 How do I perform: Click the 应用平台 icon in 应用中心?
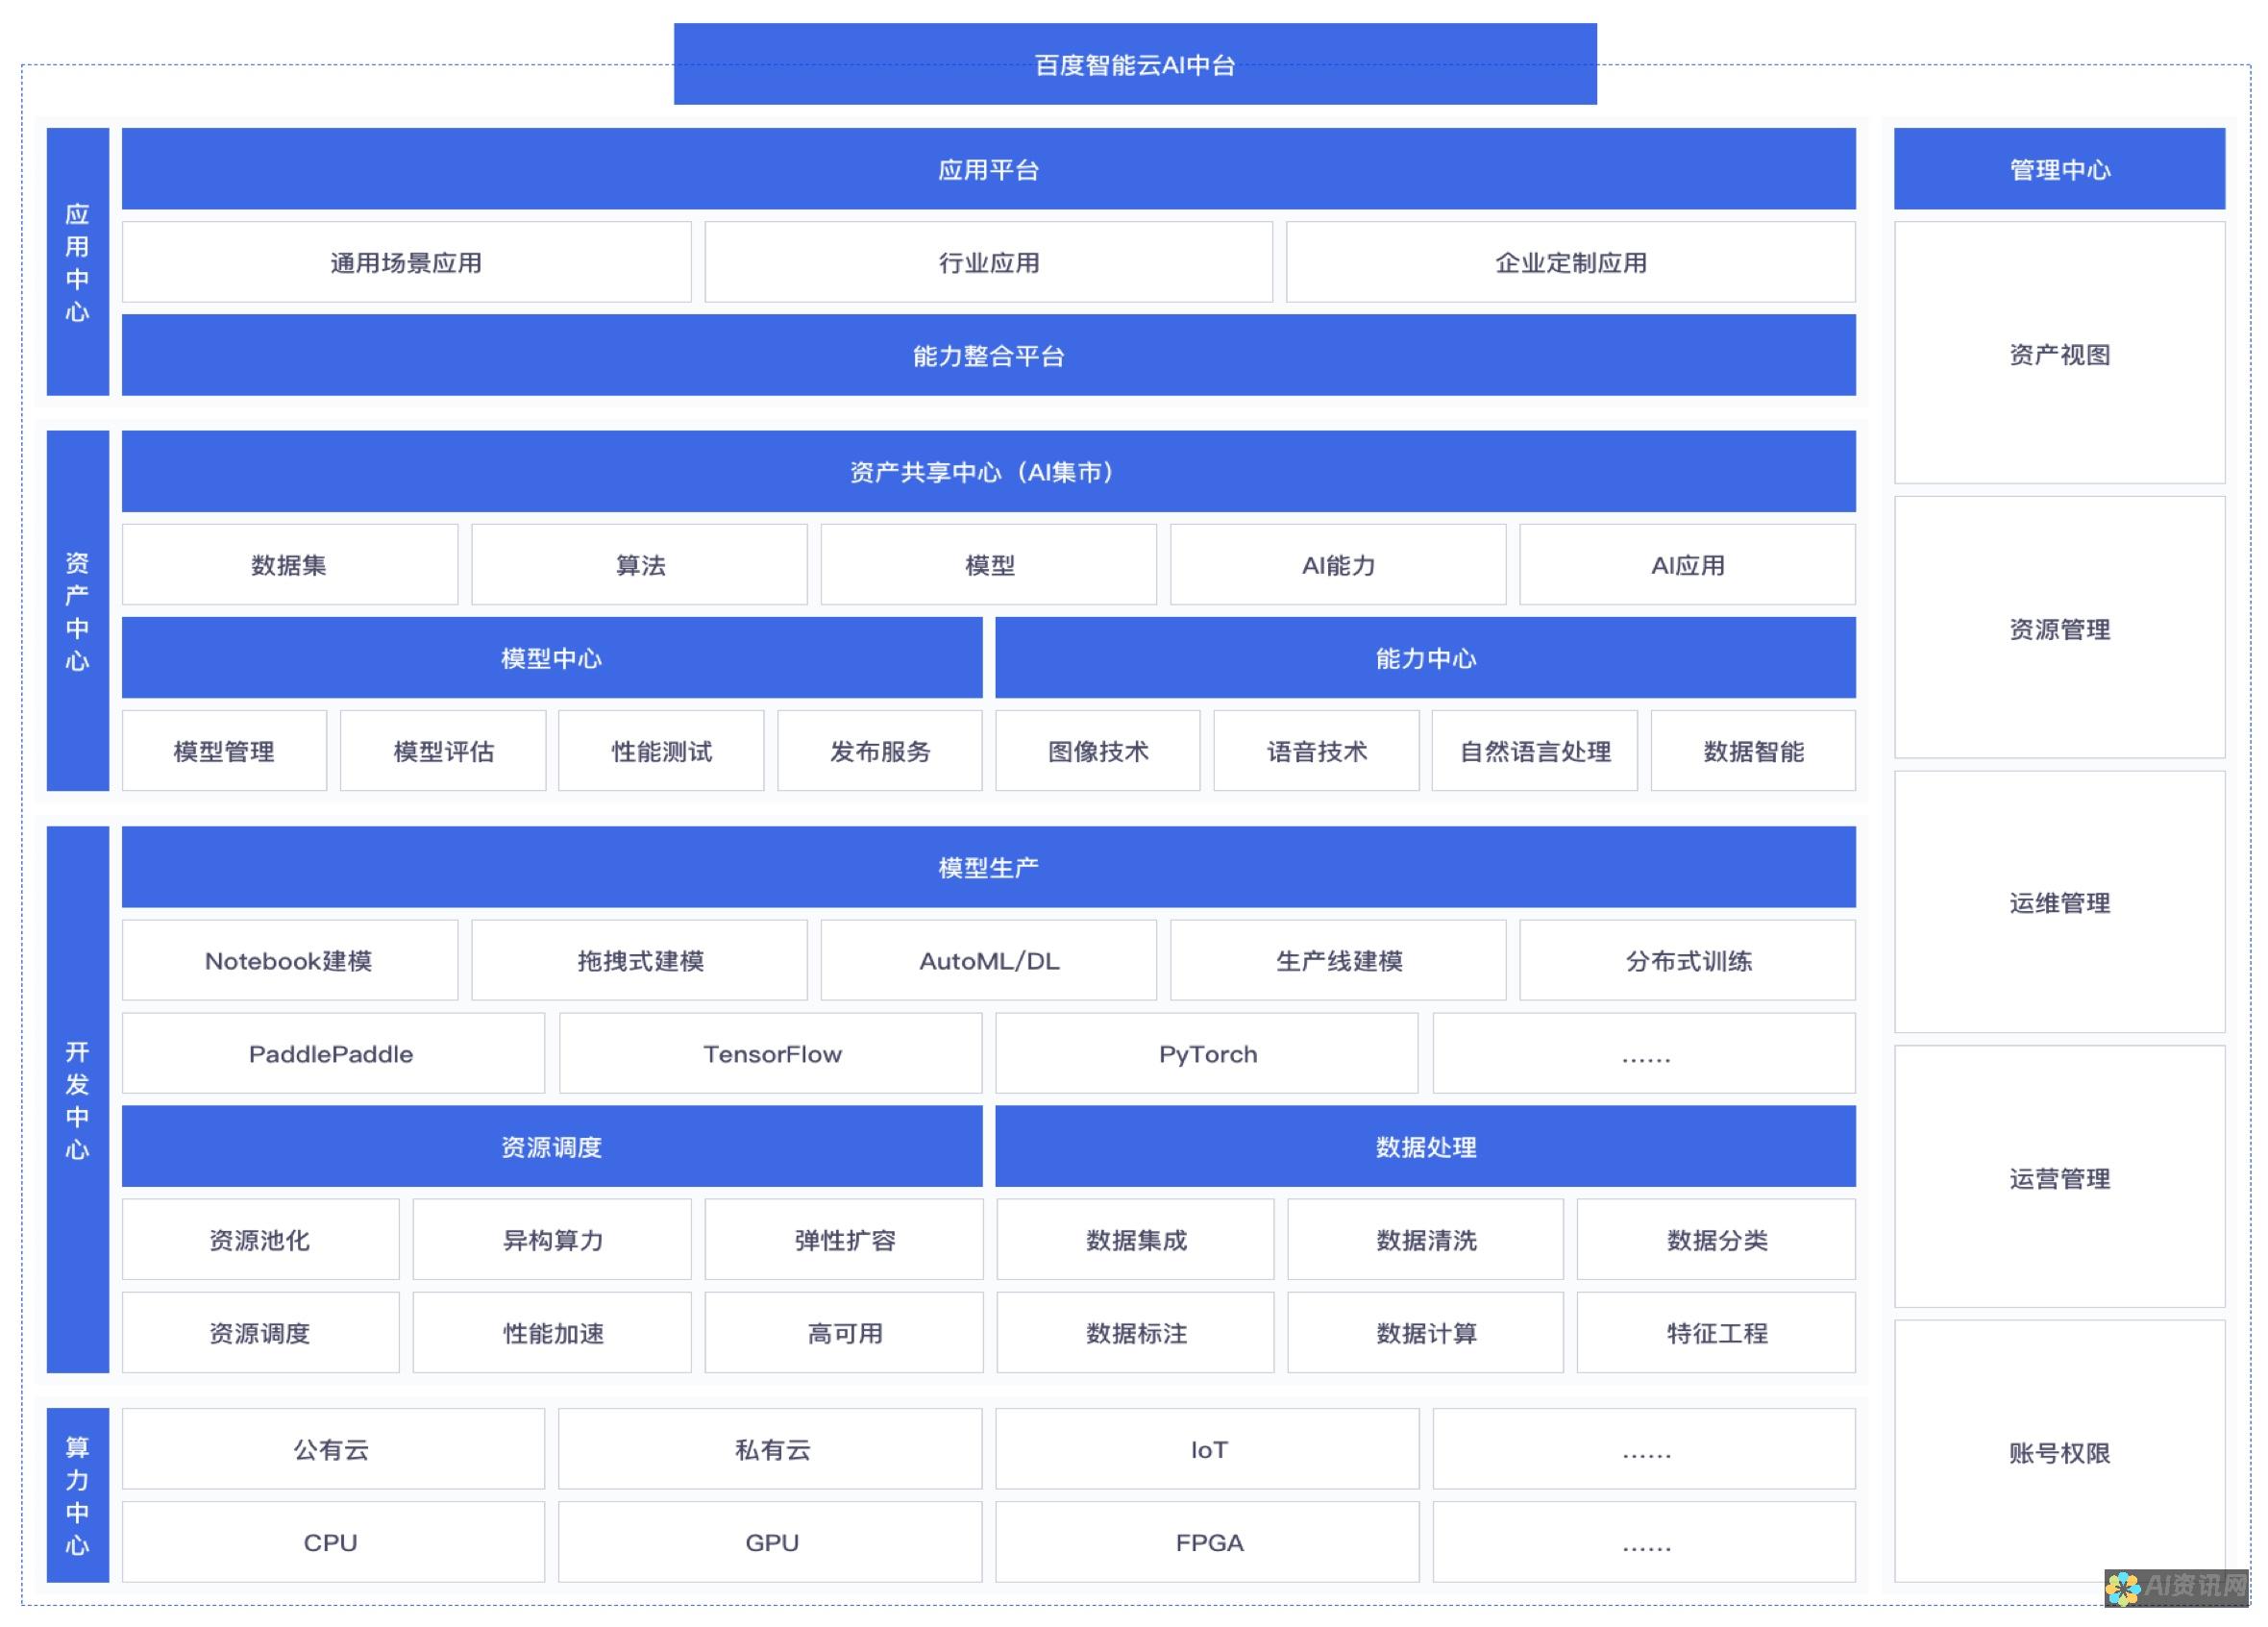(x=986, y=169)
